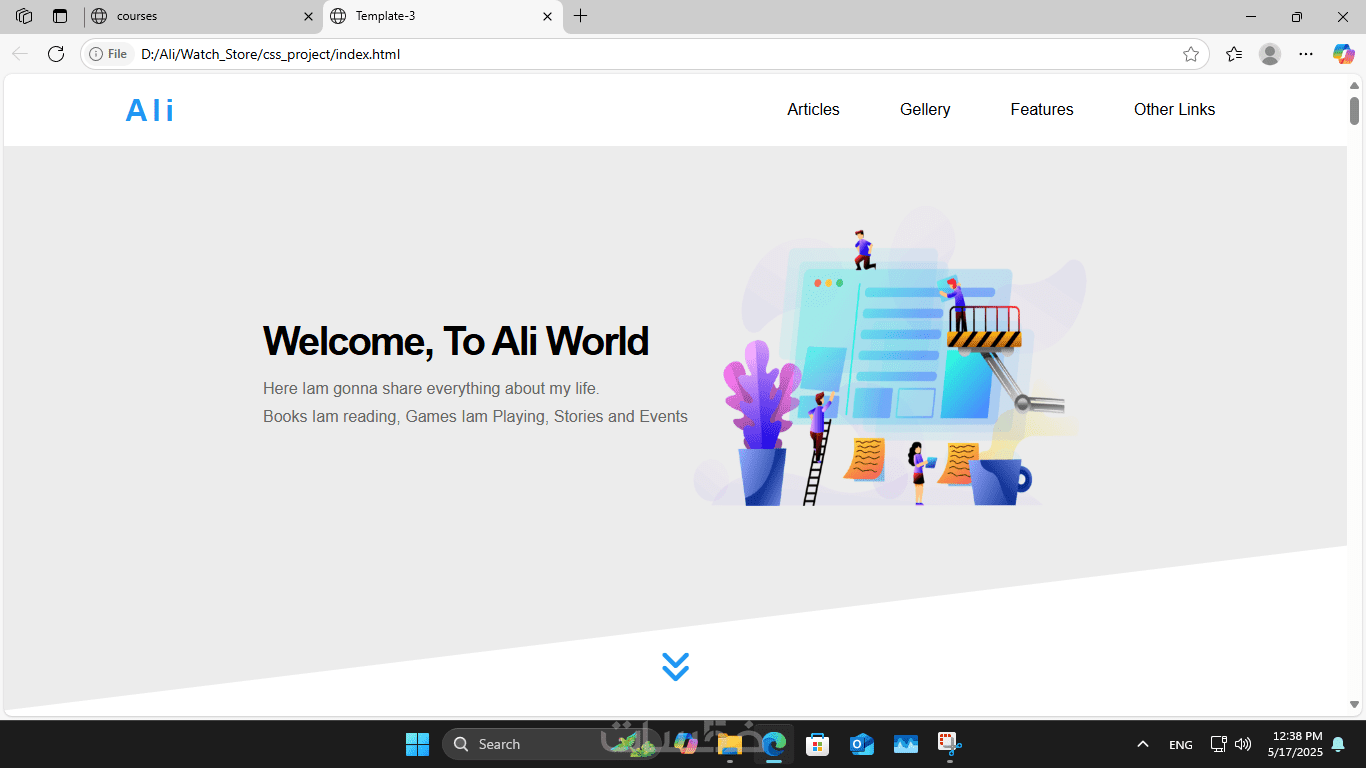The width and height of the screenshot is (1366, 768).
Task: Open the notifications bell icon
Action: coord(1338,744)
